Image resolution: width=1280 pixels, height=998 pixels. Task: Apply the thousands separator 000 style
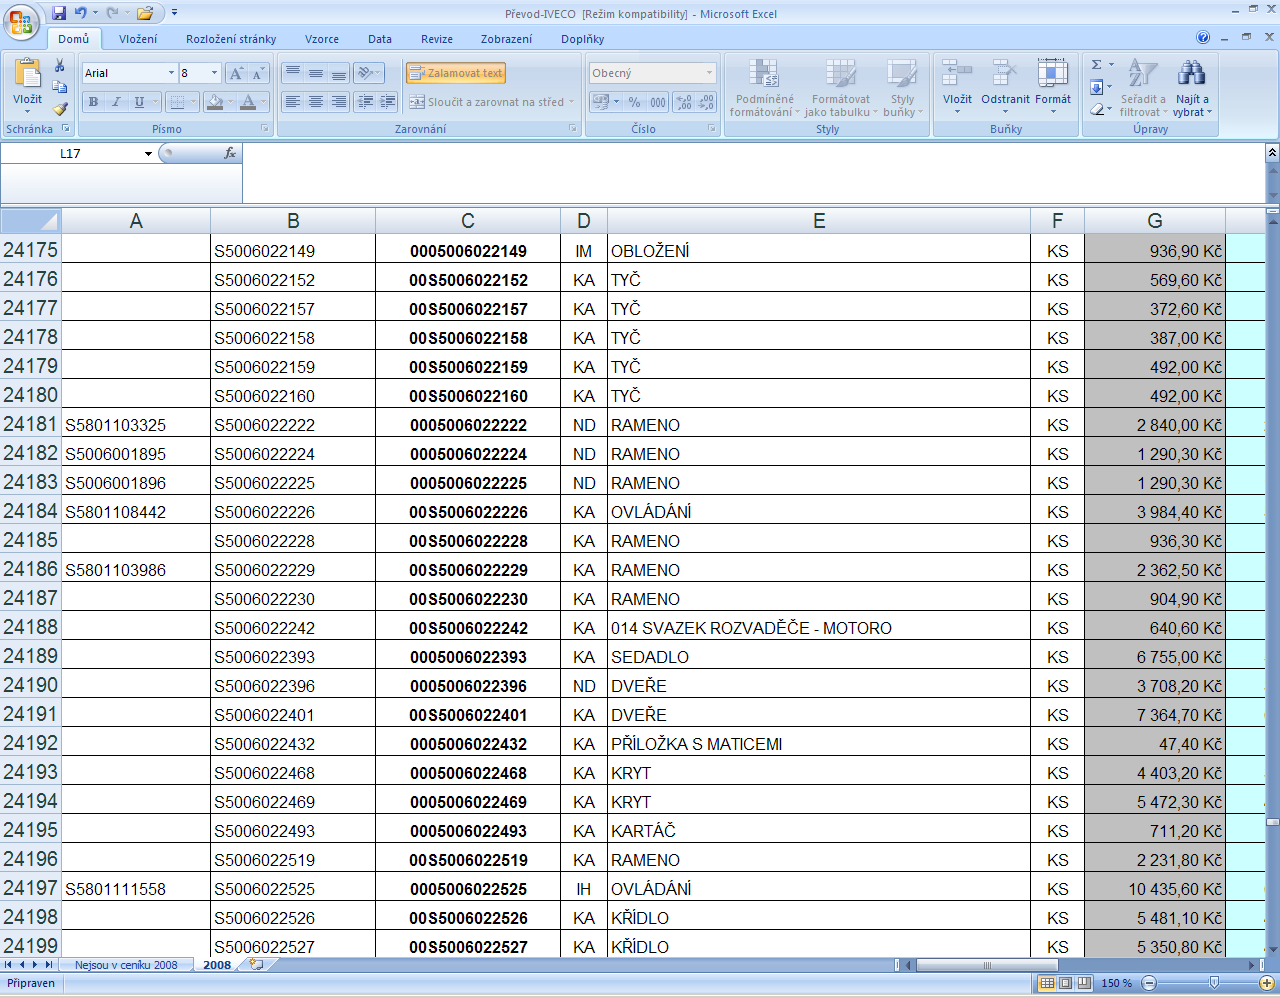click(x=657, y=102)
